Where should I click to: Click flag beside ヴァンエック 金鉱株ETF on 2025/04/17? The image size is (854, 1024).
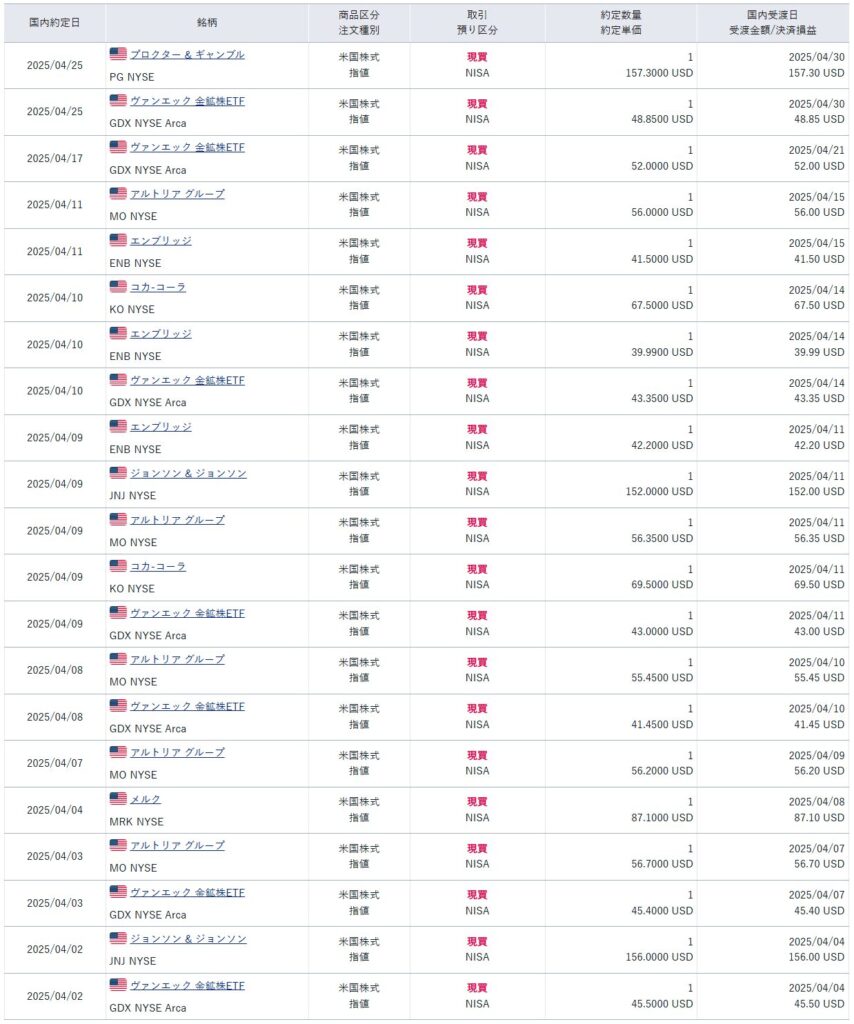point(118,147)
